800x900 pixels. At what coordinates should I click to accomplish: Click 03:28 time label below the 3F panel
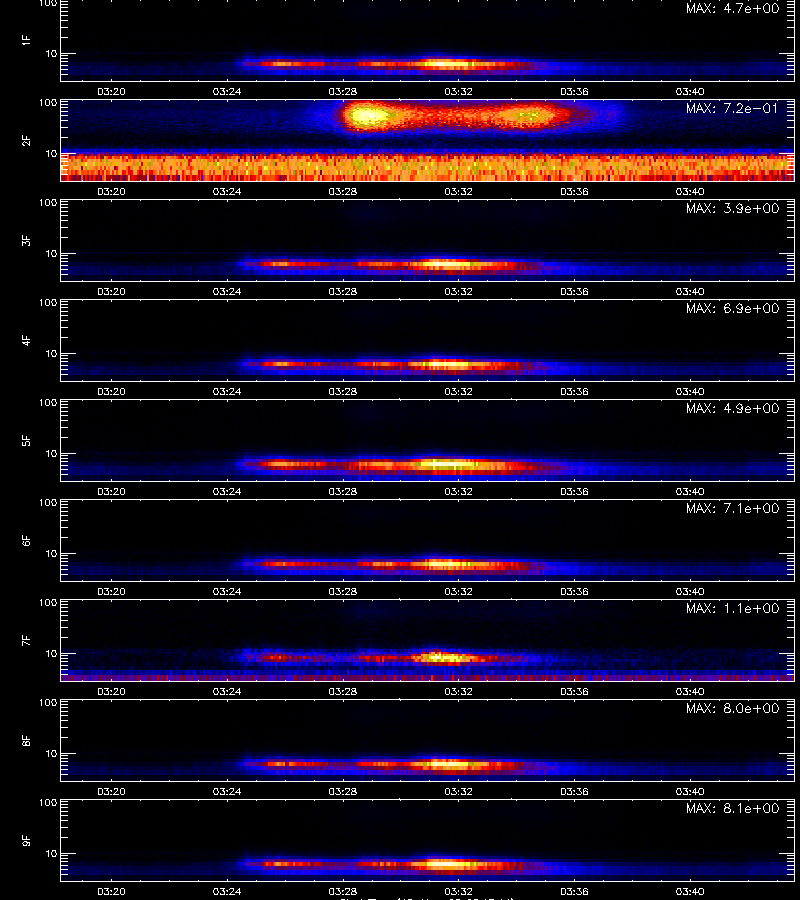click(x=343, y=291)
